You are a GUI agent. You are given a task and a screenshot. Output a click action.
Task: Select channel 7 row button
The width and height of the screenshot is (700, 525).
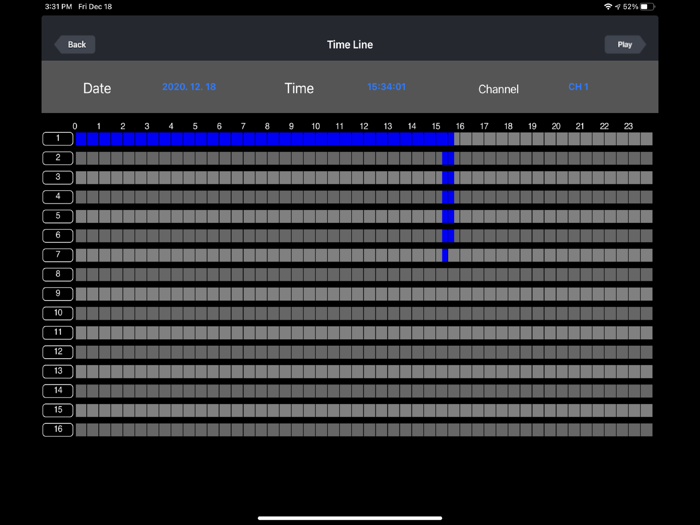[x=58, y=255]
